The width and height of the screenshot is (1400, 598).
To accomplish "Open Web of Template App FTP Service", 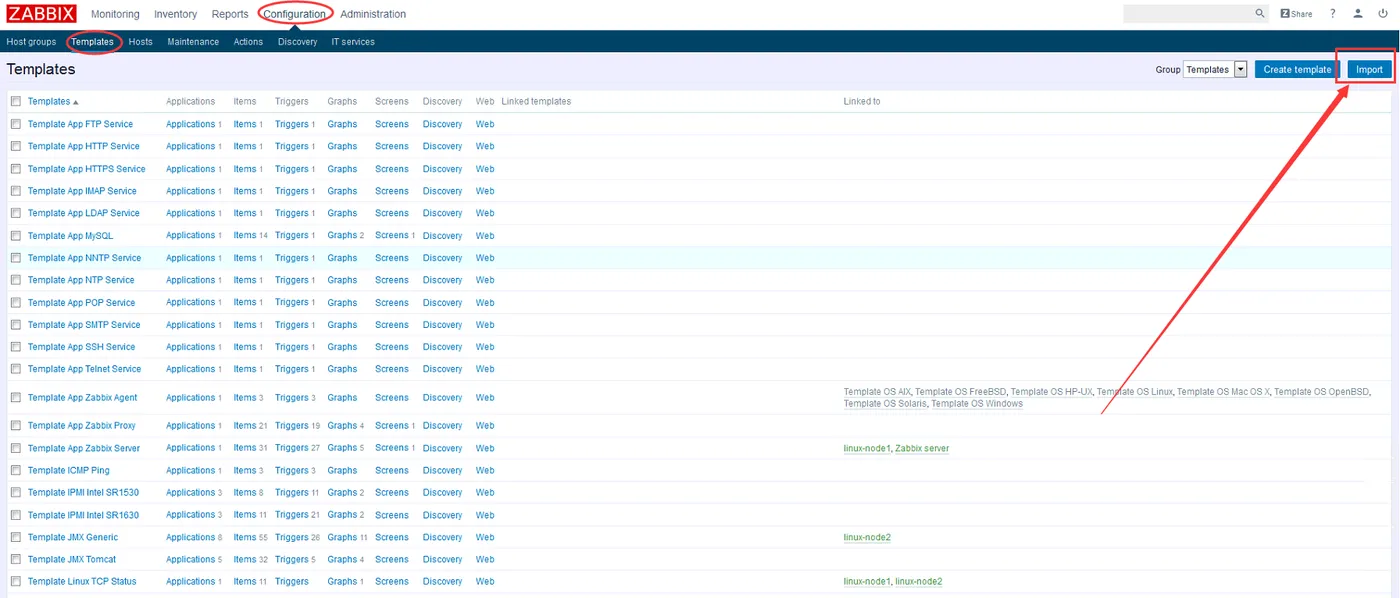I will (x=485, y=124).
